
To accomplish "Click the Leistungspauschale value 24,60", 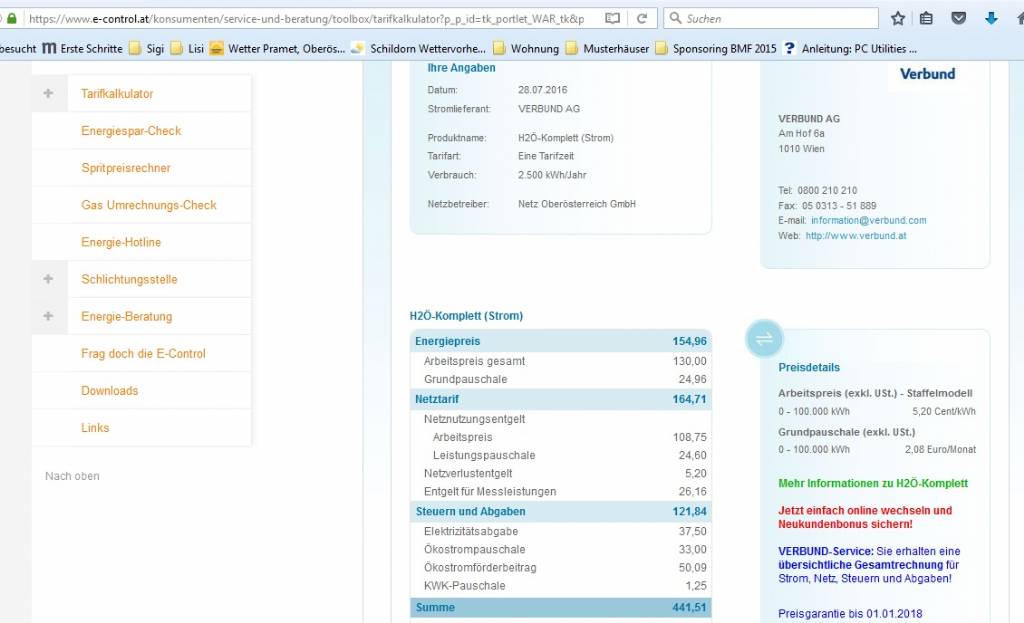I will [x=692, y=455].
